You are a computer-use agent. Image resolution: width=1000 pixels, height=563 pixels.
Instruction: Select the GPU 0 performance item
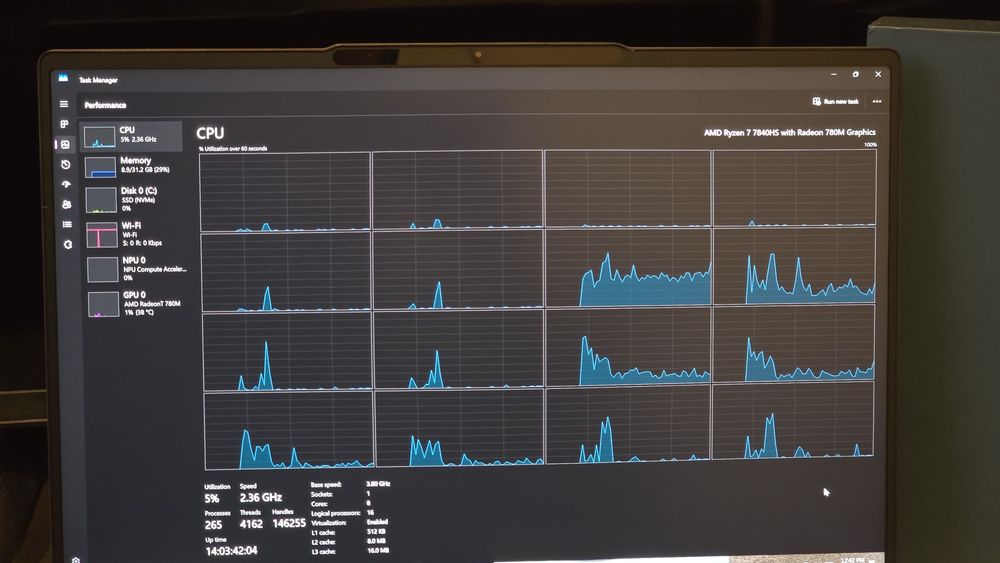coord(135,303)
